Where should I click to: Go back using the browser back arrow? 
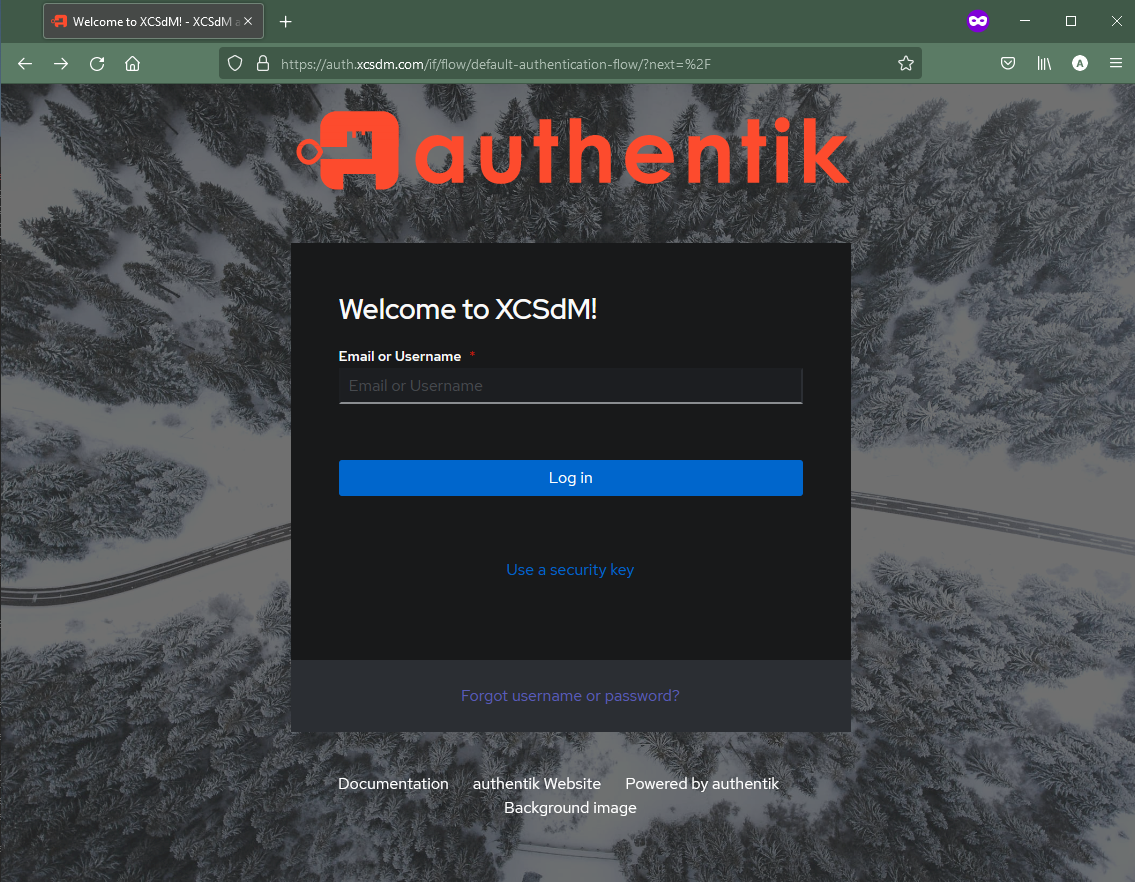(x=25, y=64)
